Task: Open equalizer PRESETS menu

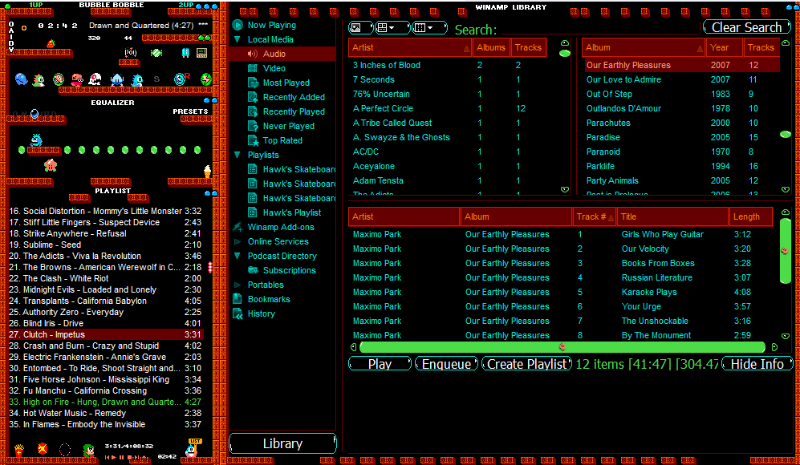Action: (190, 111)
